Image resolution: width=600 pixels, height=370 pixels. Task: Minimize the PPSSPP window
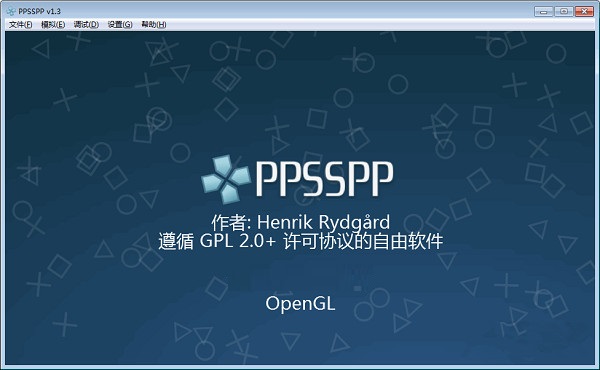(x=543, y=11)
